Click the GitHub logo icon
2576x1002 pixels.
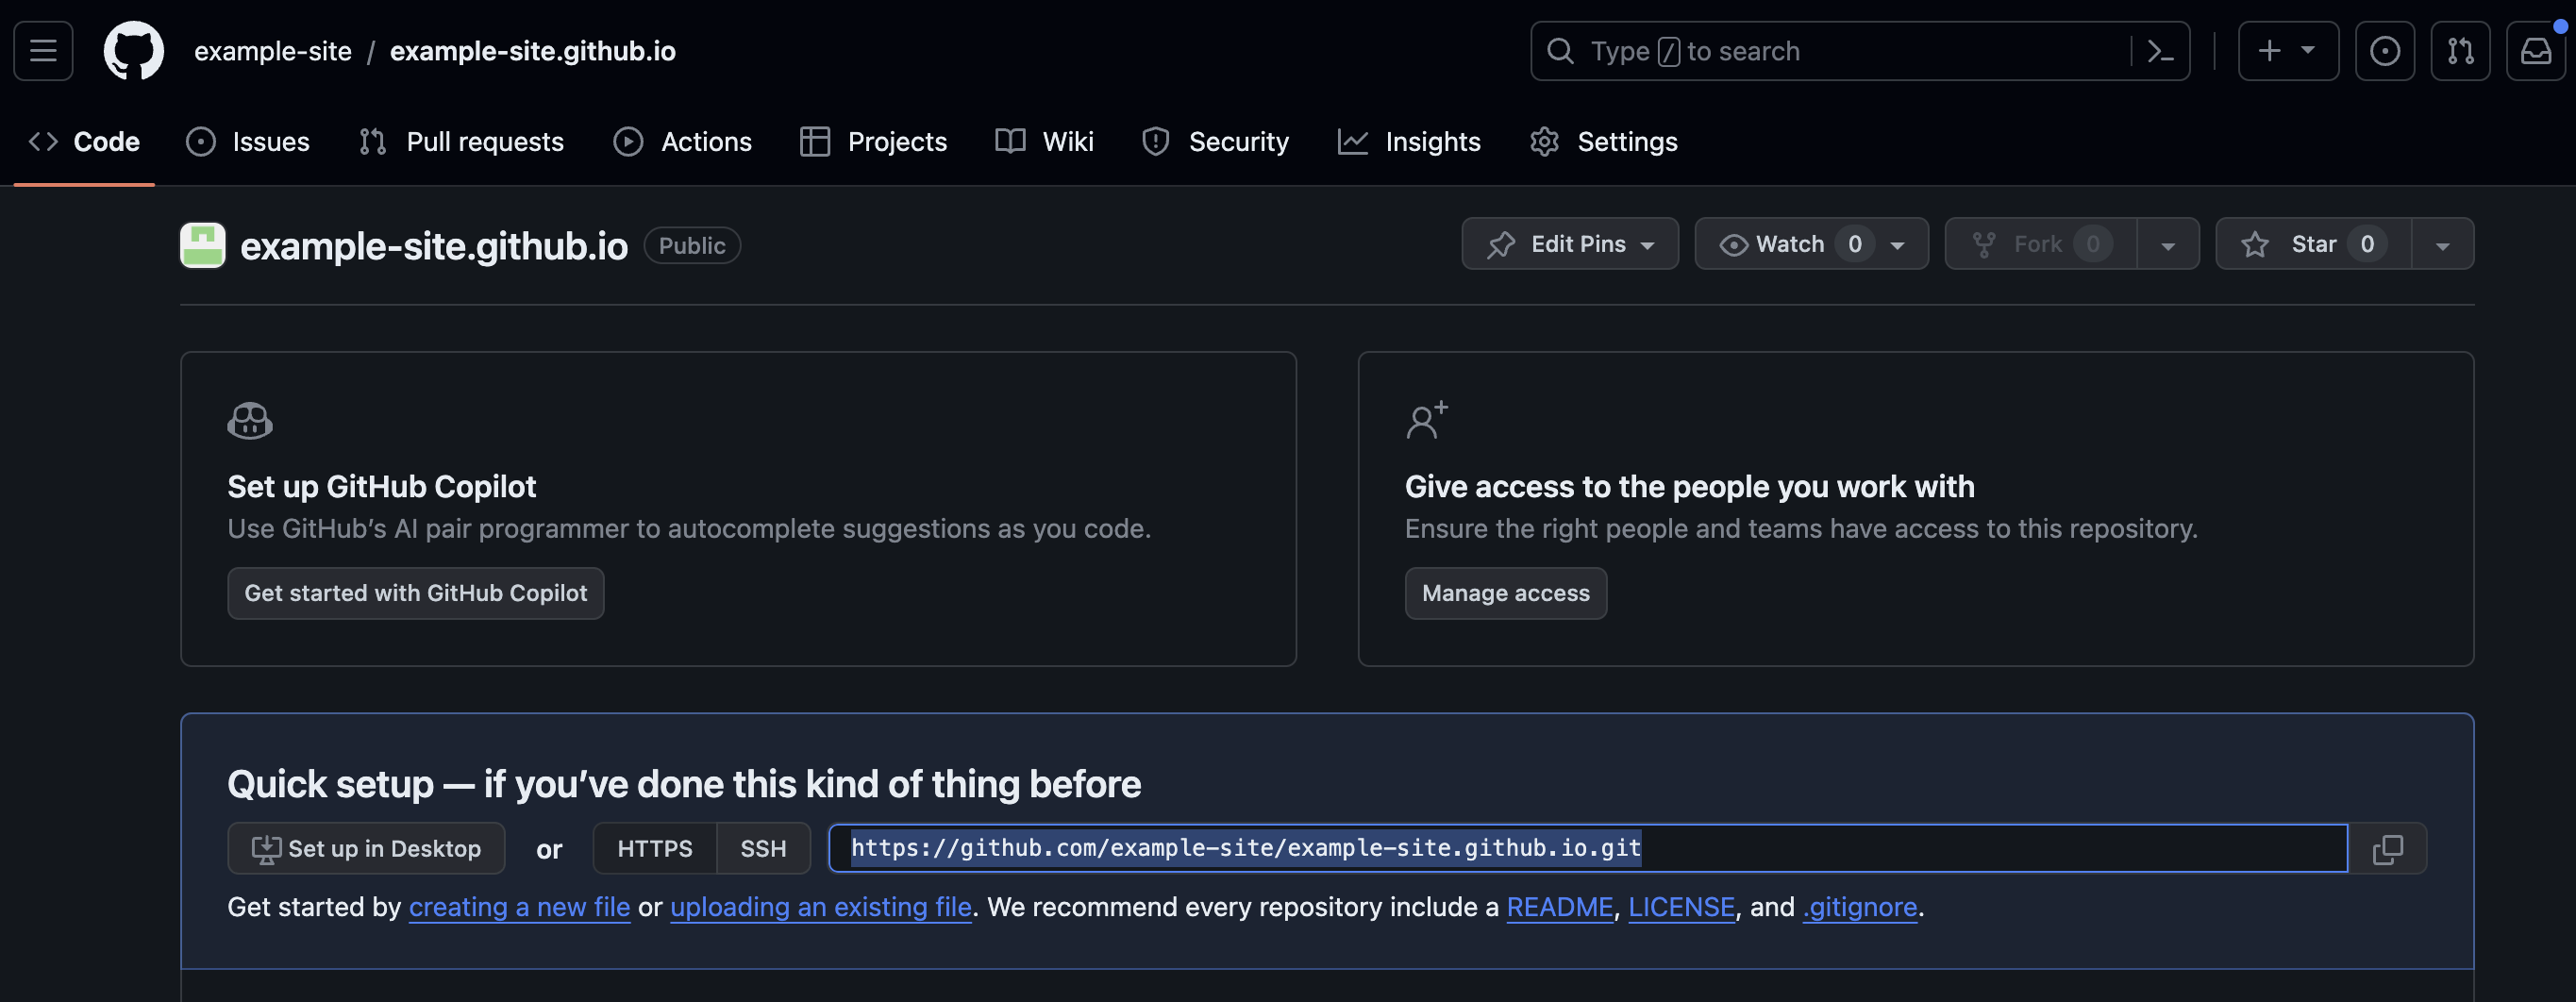[x=133, y=51]
